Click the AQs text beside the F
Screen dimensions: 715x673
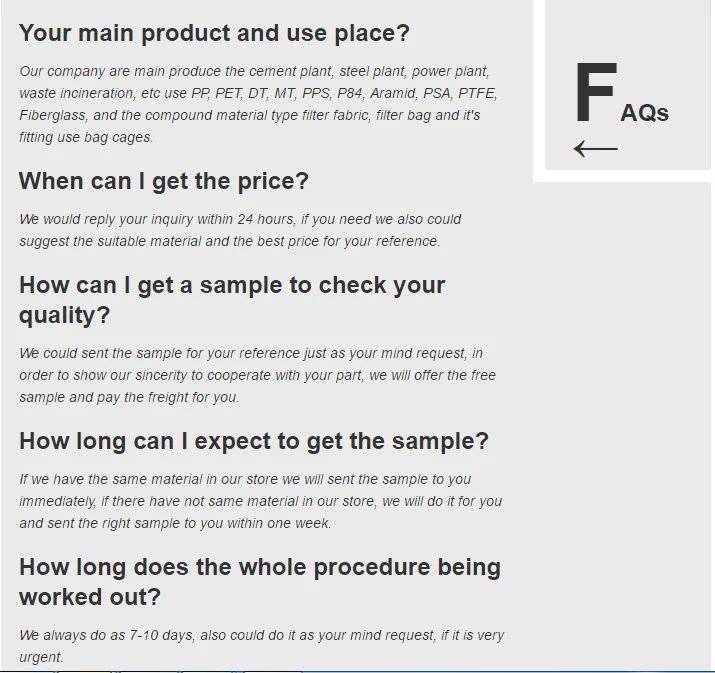[644, 112]
